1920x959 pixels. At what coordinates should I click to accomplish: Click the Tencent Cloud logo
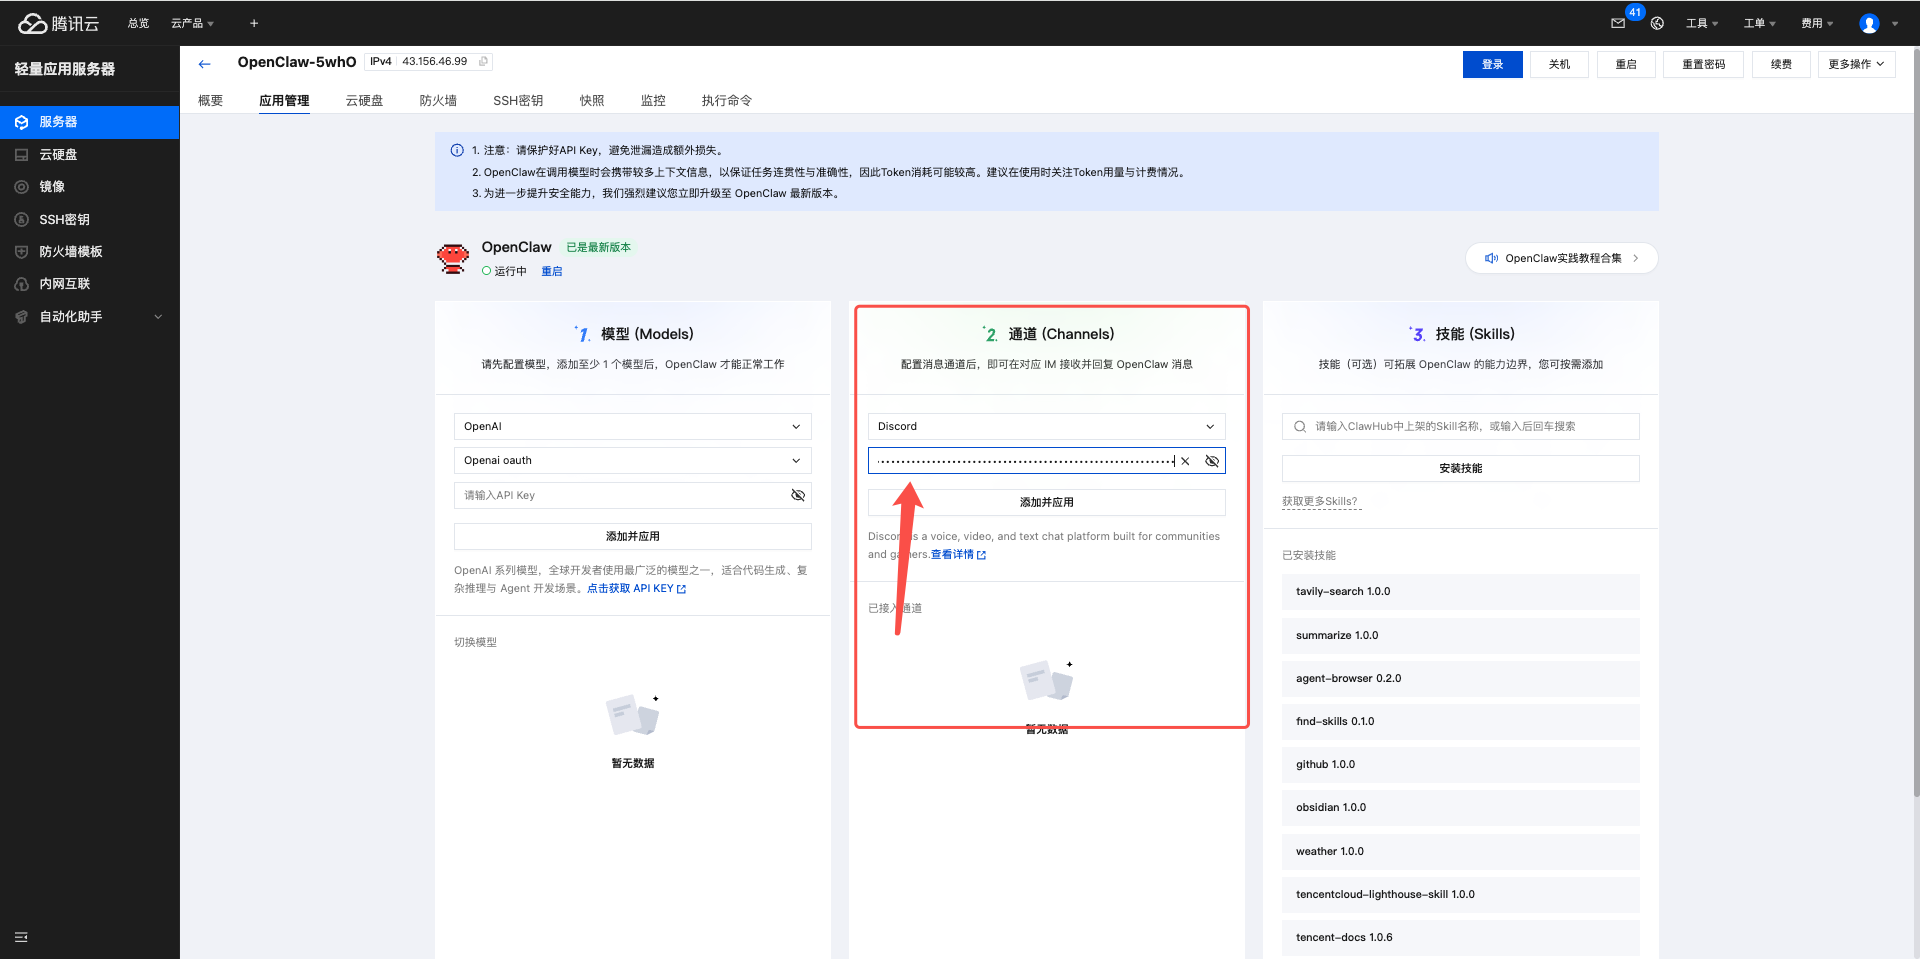(59, 23)
